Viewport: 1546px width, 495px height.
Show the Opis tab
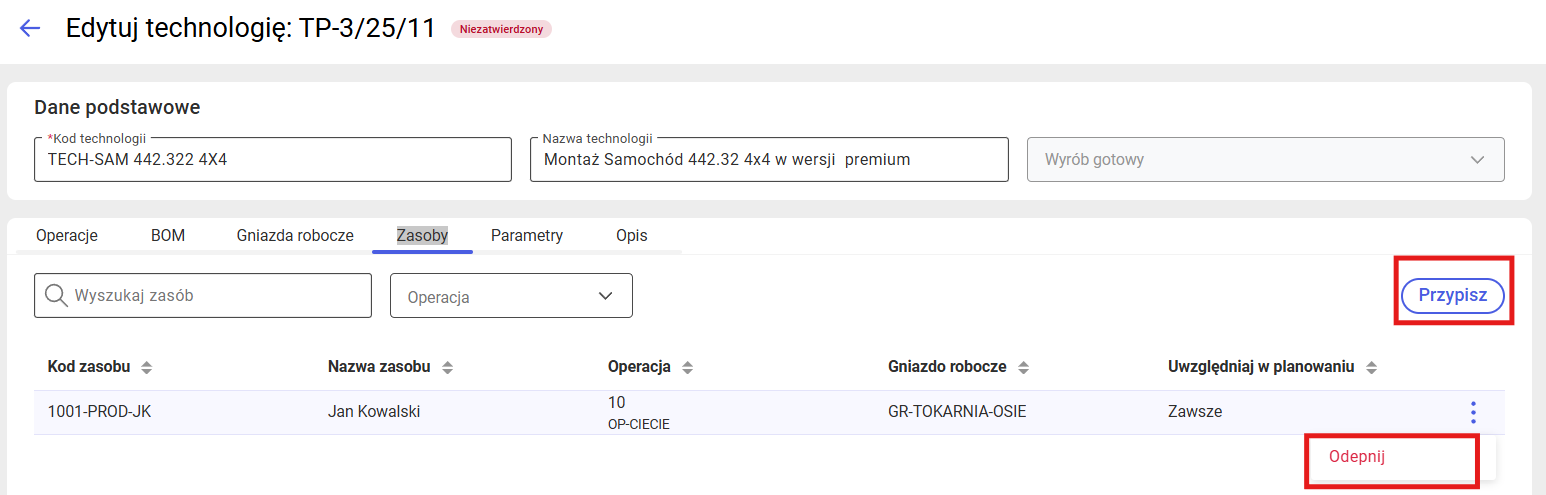point(632,236)
